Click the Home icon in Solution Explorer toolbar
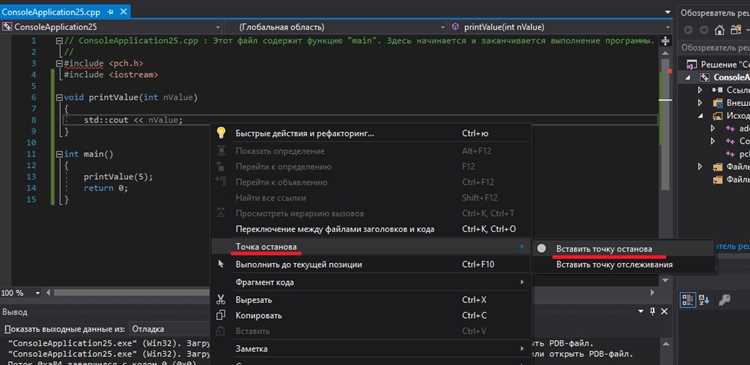 coord(719,31)
